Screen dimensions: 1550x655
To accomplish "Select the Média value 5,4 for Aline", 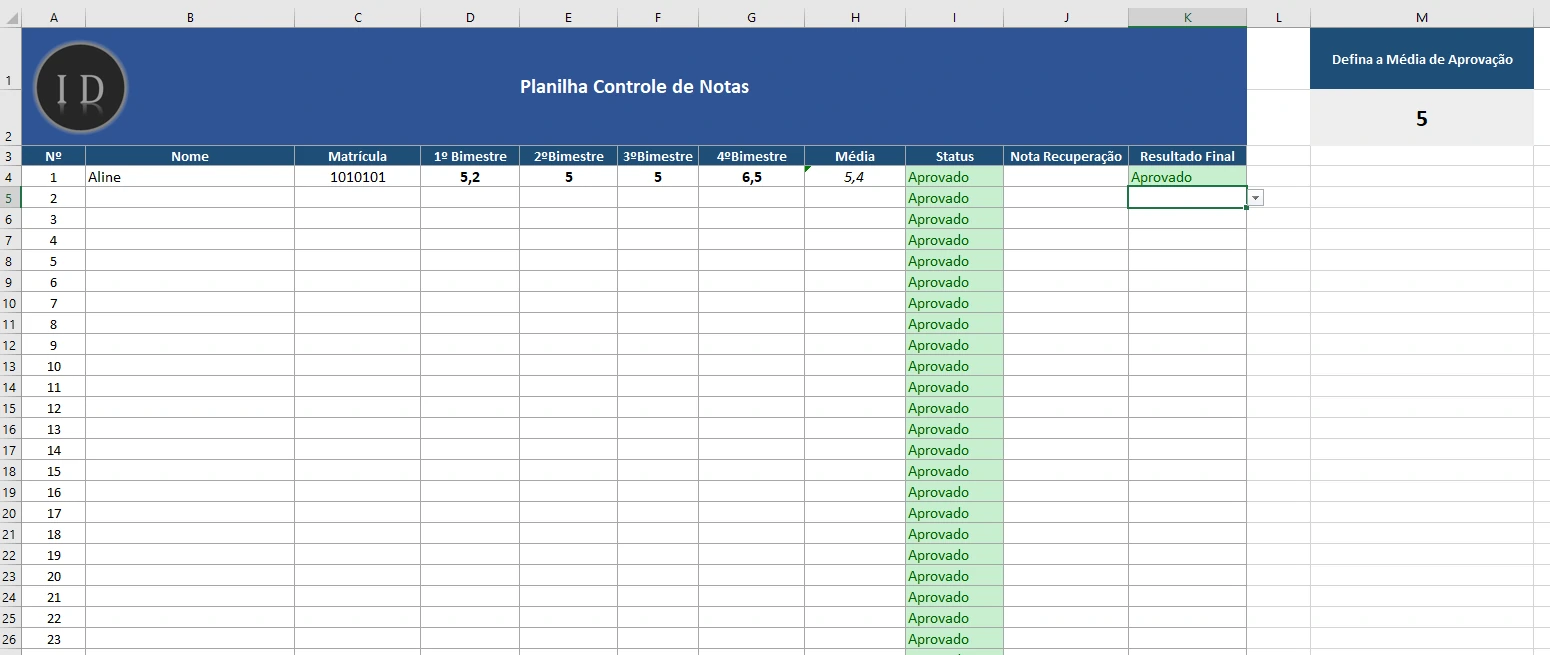I will pyautogui.click(x=855, y=176).
